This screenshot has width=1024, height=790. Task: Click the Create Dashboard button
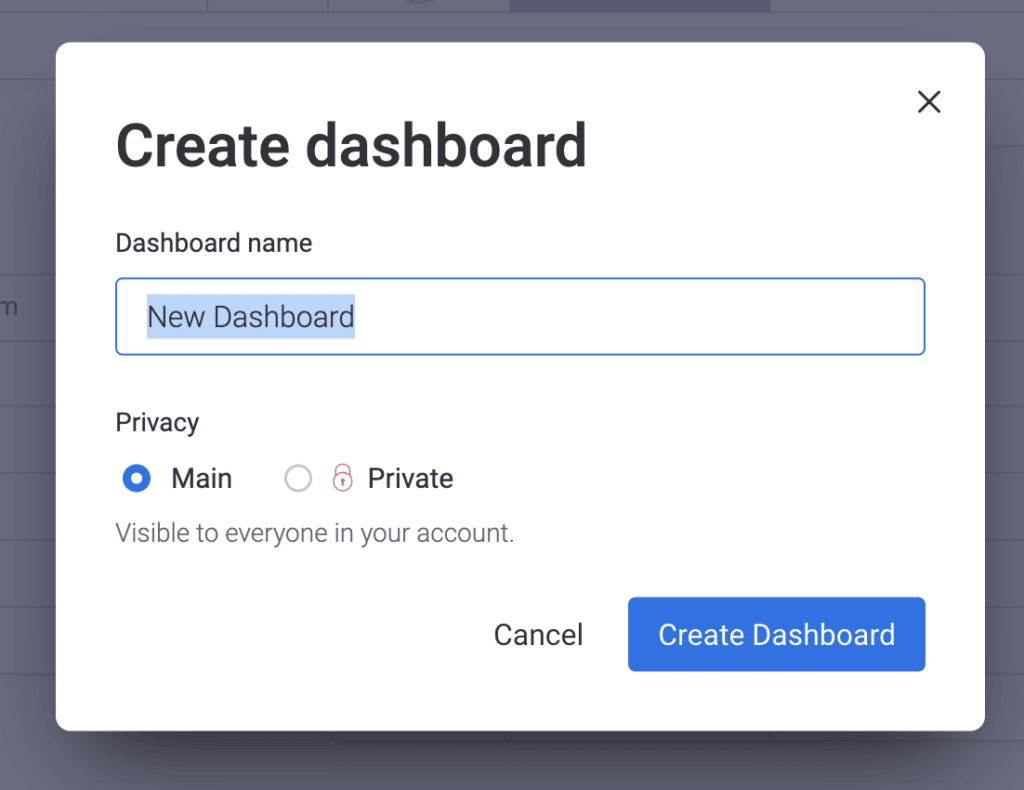tap(776, 634)
